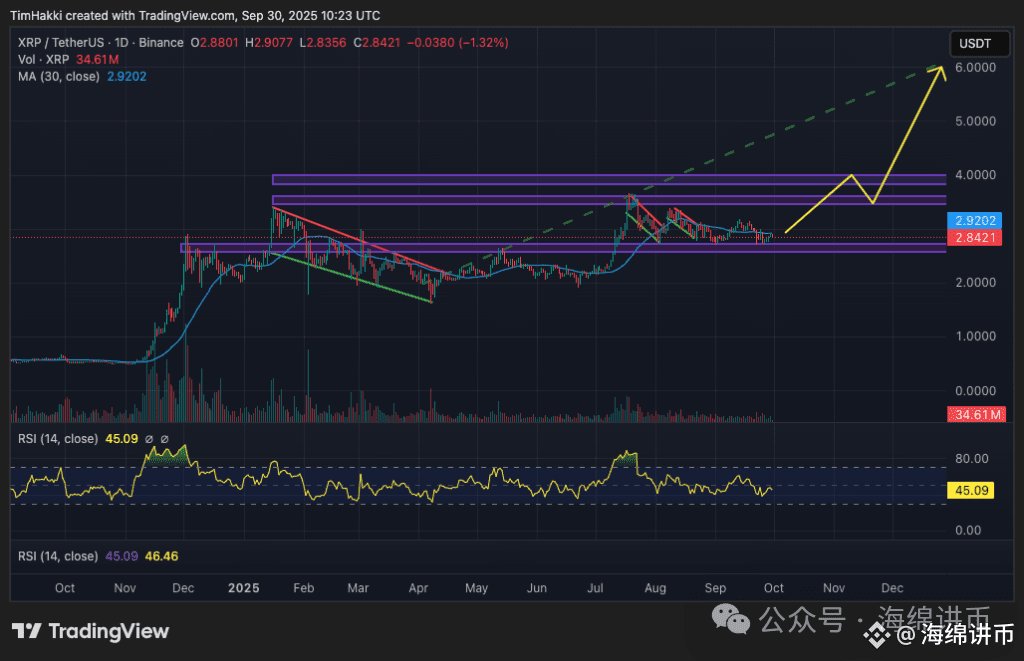The height and width of the screenshot is (661, 1024).
Task: Click the Vol · XRP indicator legend
Action: [x=43, y=59]
